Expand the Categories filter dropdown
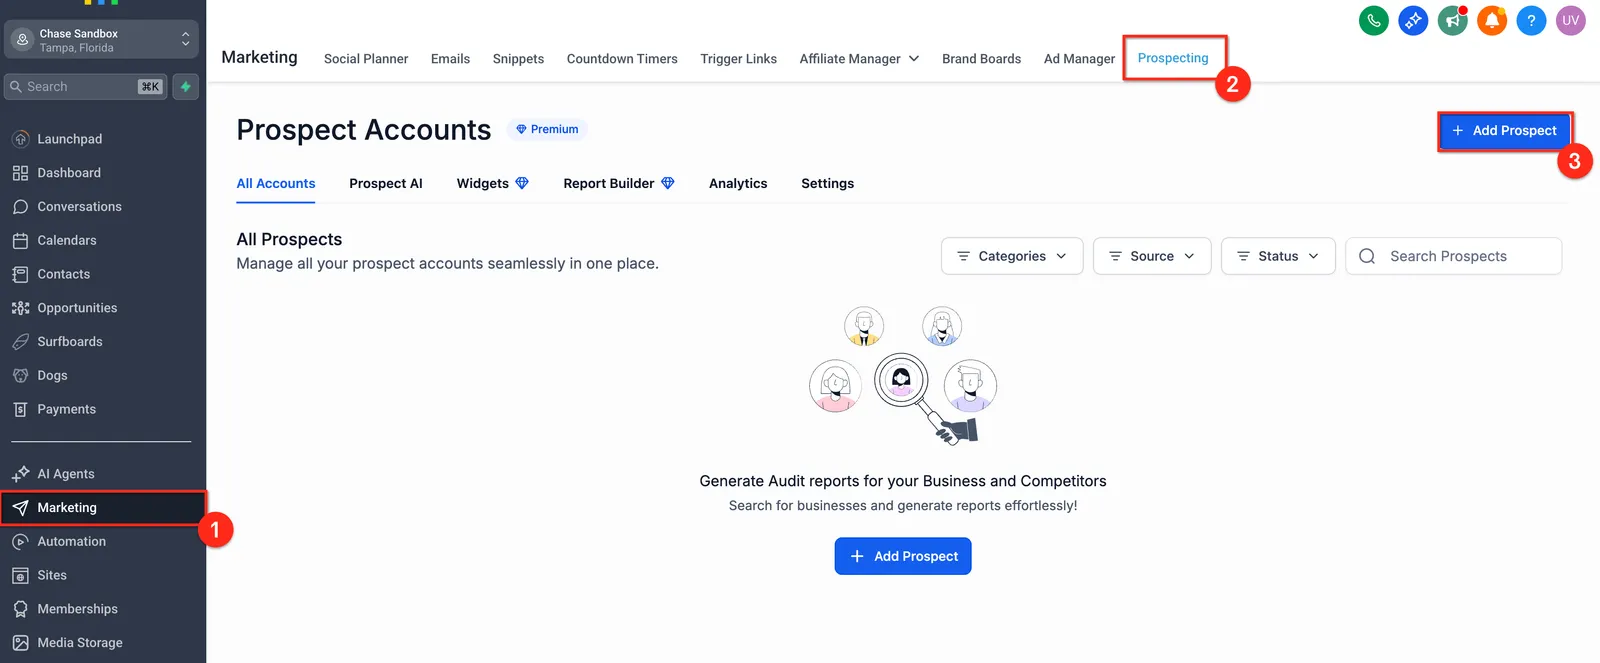1600x663 pixels. [1012, 256]
